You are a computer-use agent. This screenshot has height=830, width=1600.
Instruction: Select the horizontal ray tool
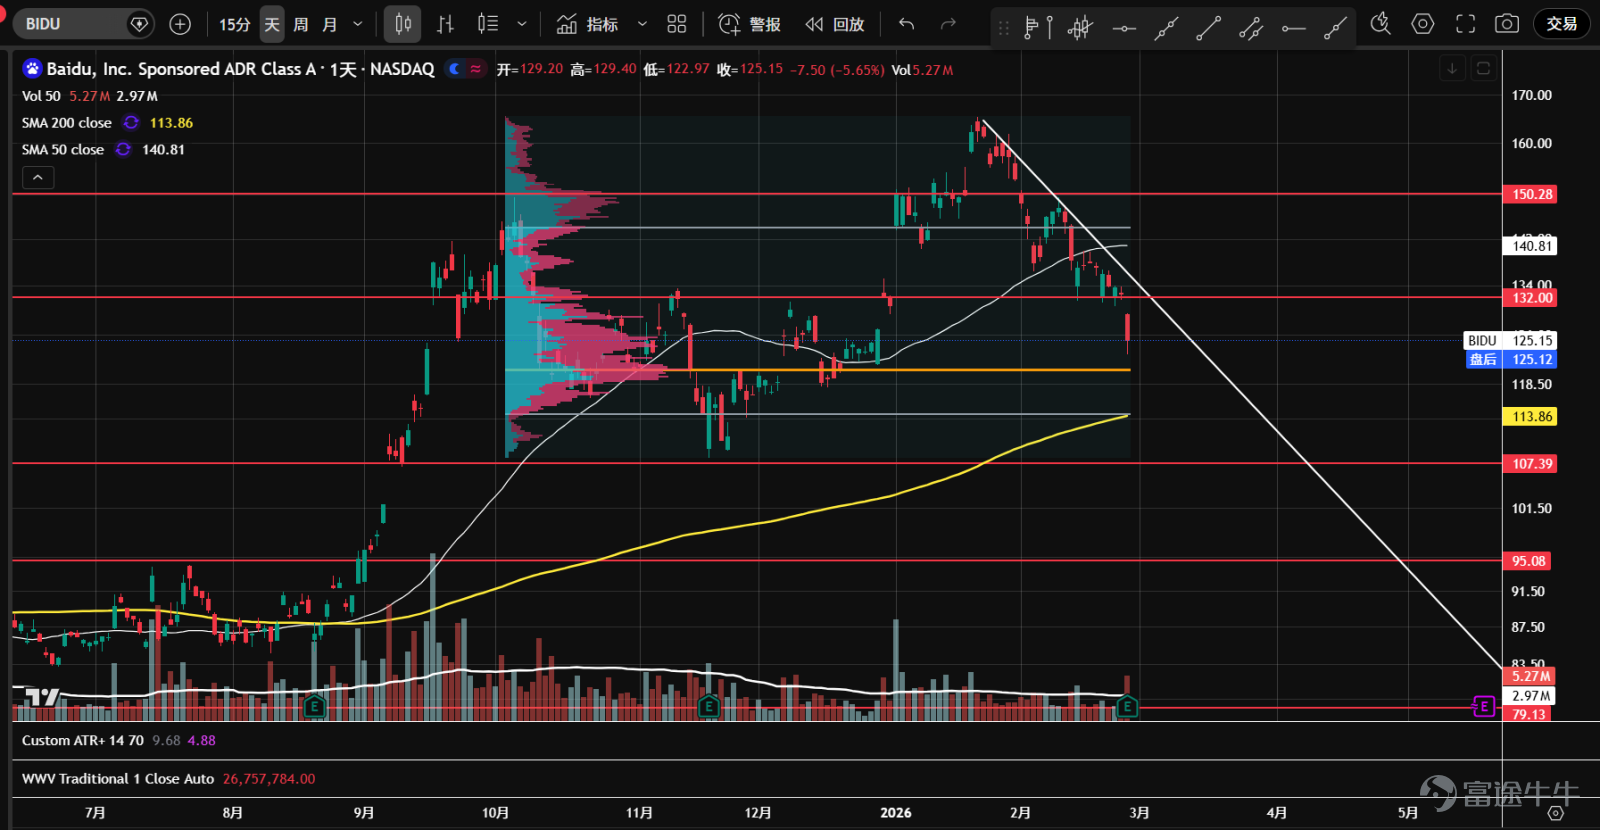click(1294, 28)
